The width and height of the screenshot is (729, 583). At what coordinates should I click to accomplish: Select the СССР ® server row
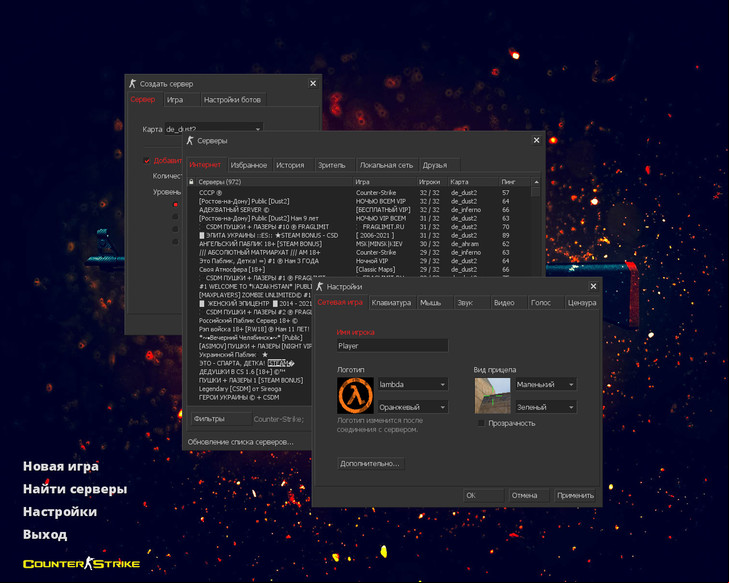pyautogui.click(x=358, y=192)
